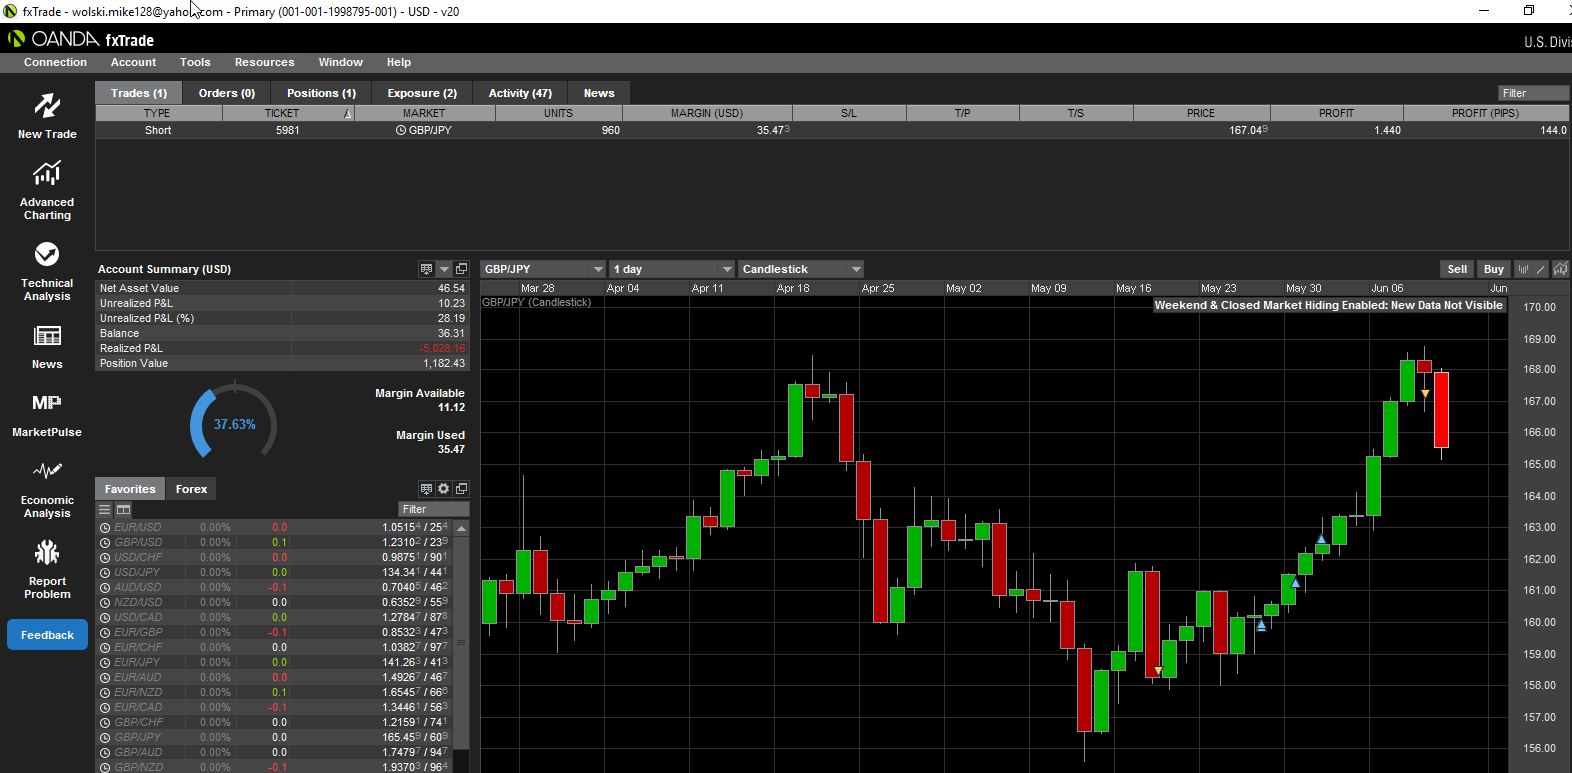Select the chart trend line drawing tool

click(x=1541, y=269)
